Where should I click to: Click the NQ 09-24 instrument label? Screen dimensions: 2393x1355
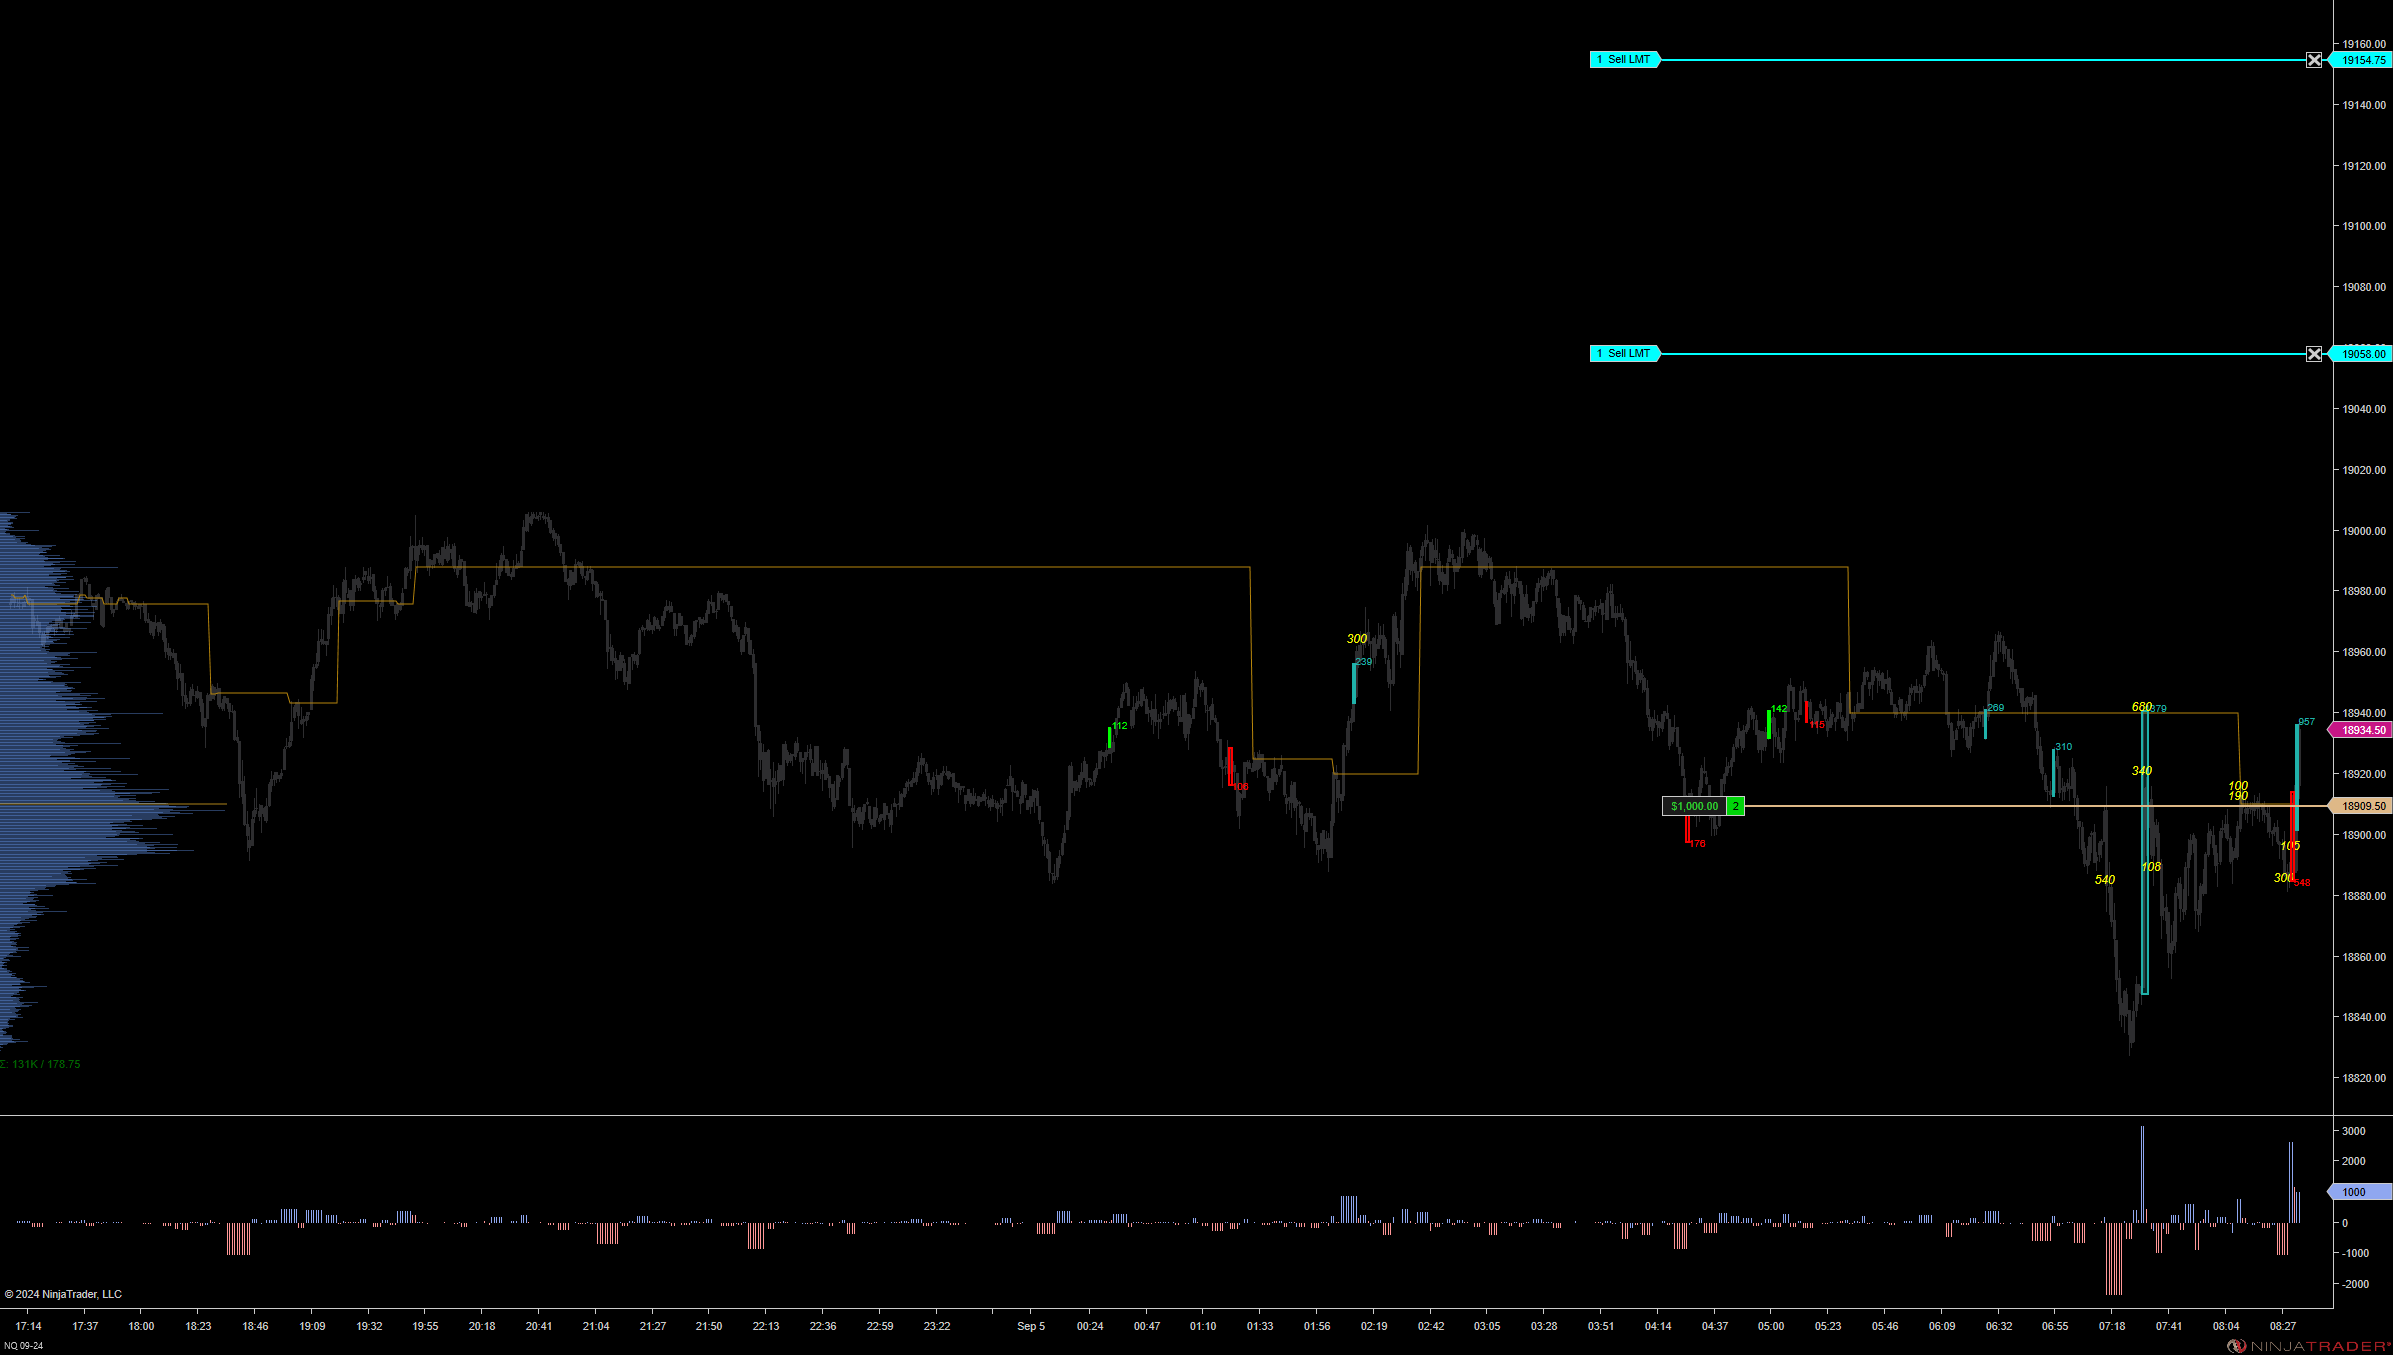click(x=23, y=1346)
